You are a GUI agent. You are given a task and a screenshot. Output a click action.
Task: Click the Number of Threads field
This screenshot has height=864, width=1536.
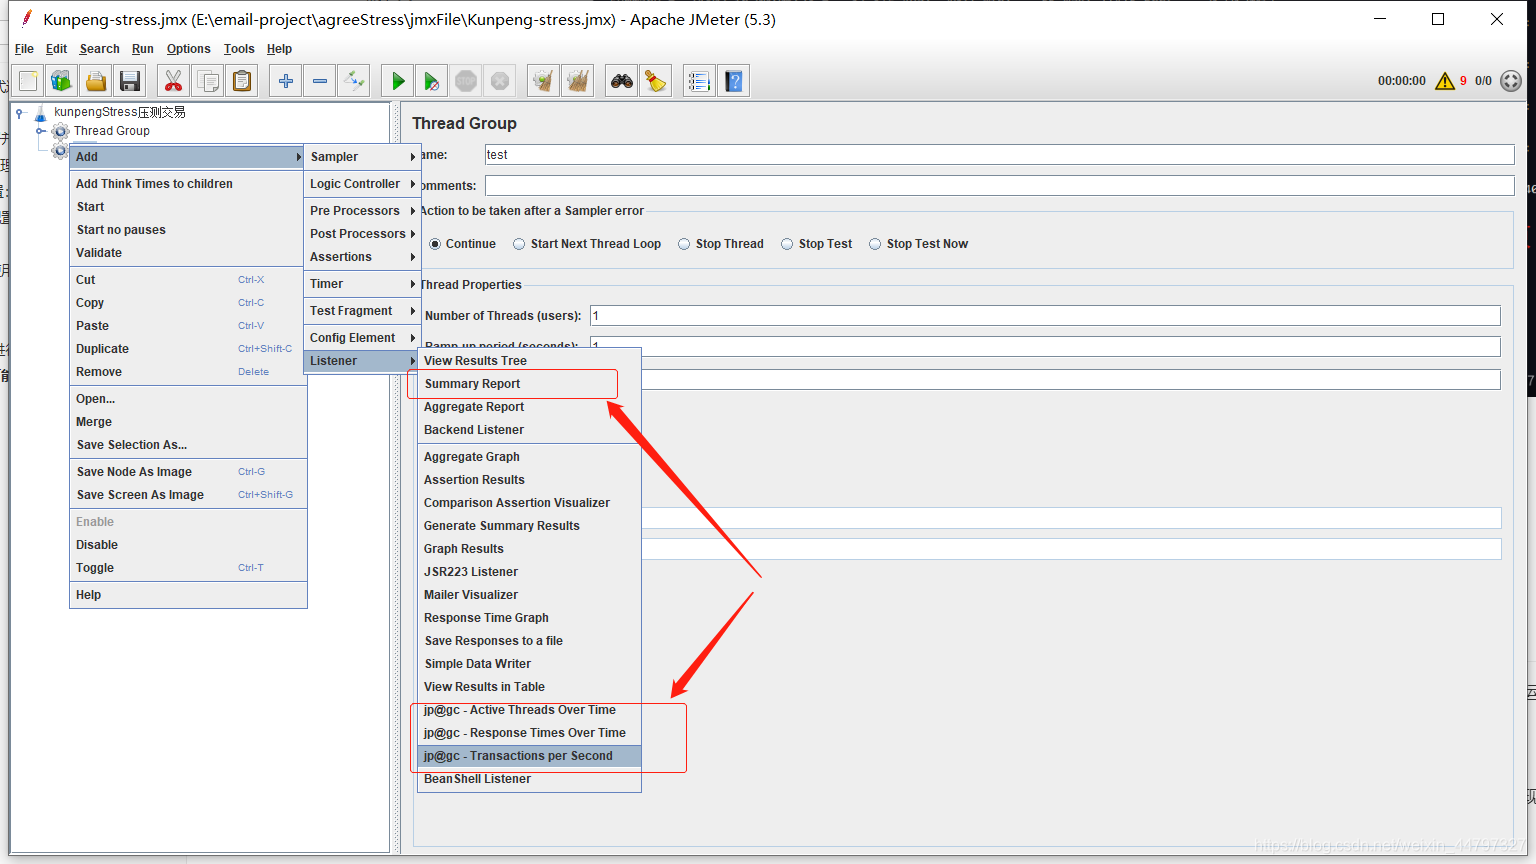tap(1045, 316)
